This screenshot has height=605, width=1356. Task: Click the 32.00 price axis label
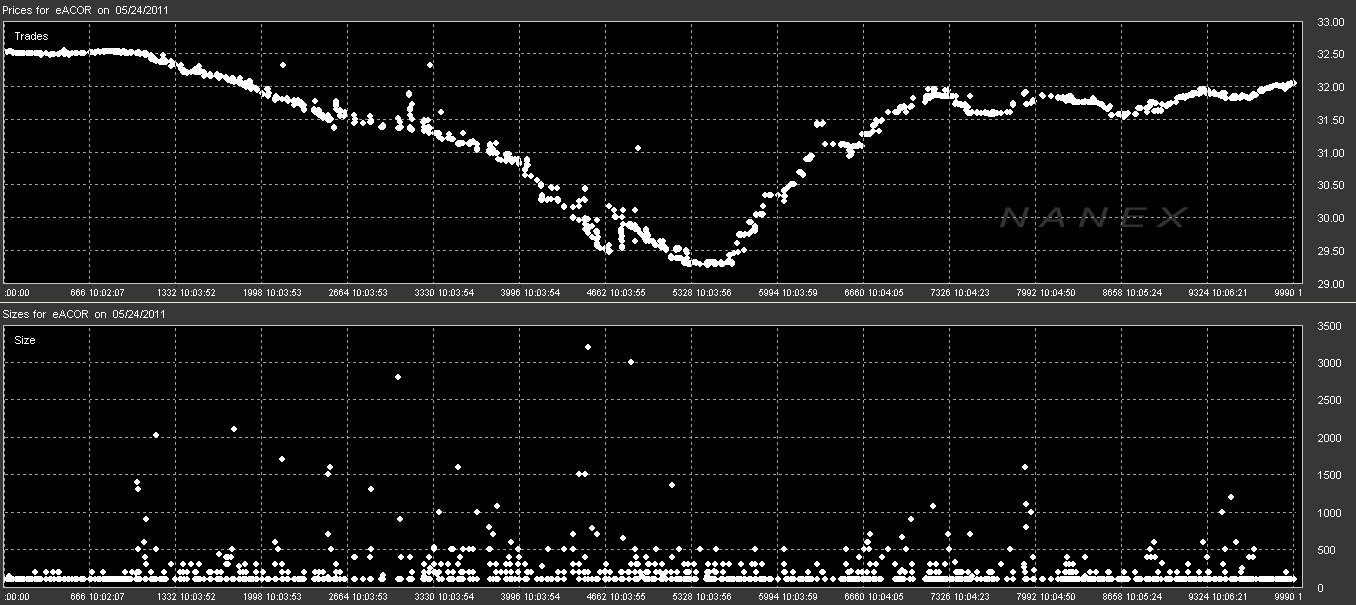(x=1329, y=88)
